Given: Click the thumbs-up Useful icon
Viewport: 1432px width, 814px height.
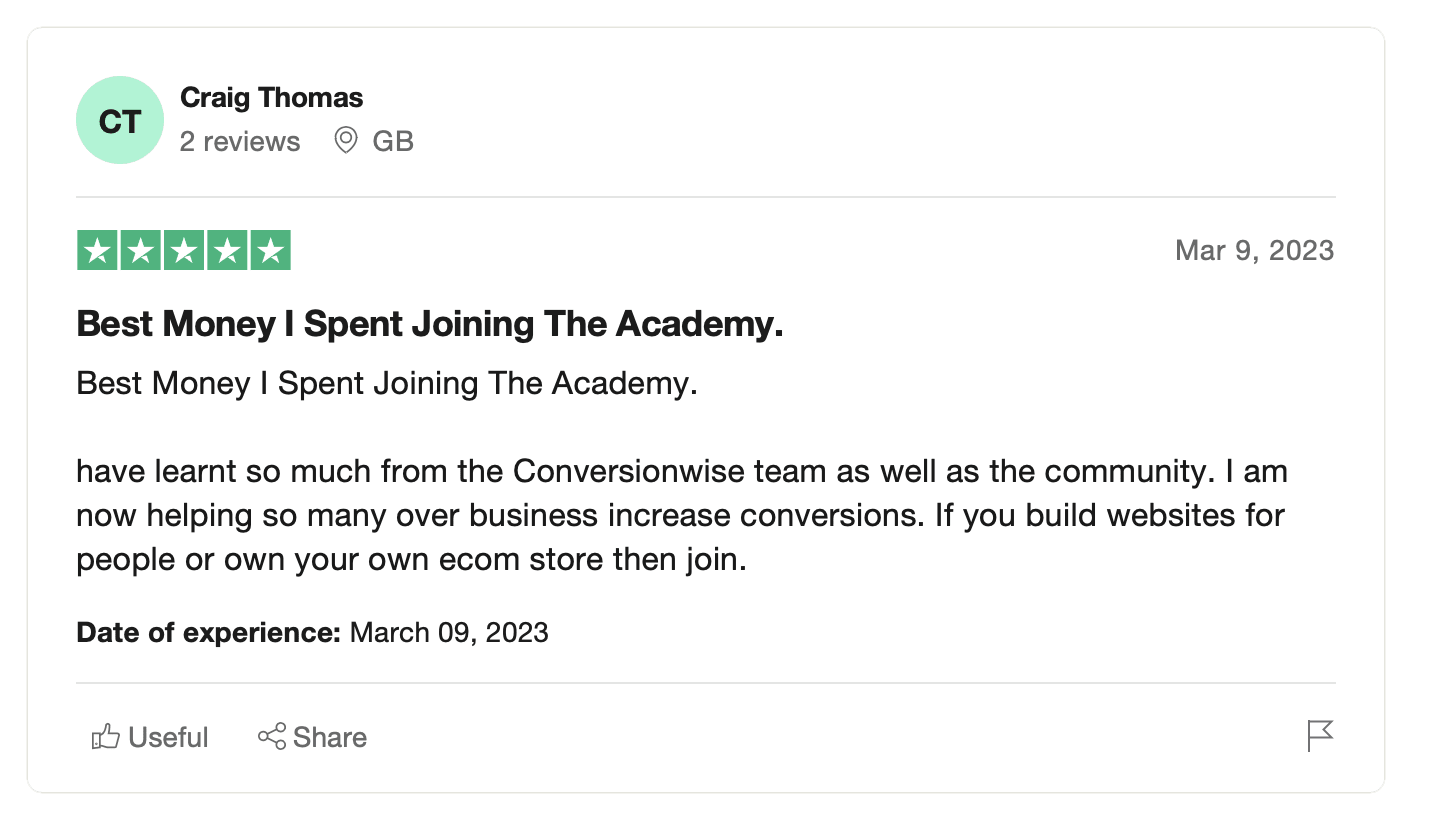Looking at the screenshot, I should (105, 738).
